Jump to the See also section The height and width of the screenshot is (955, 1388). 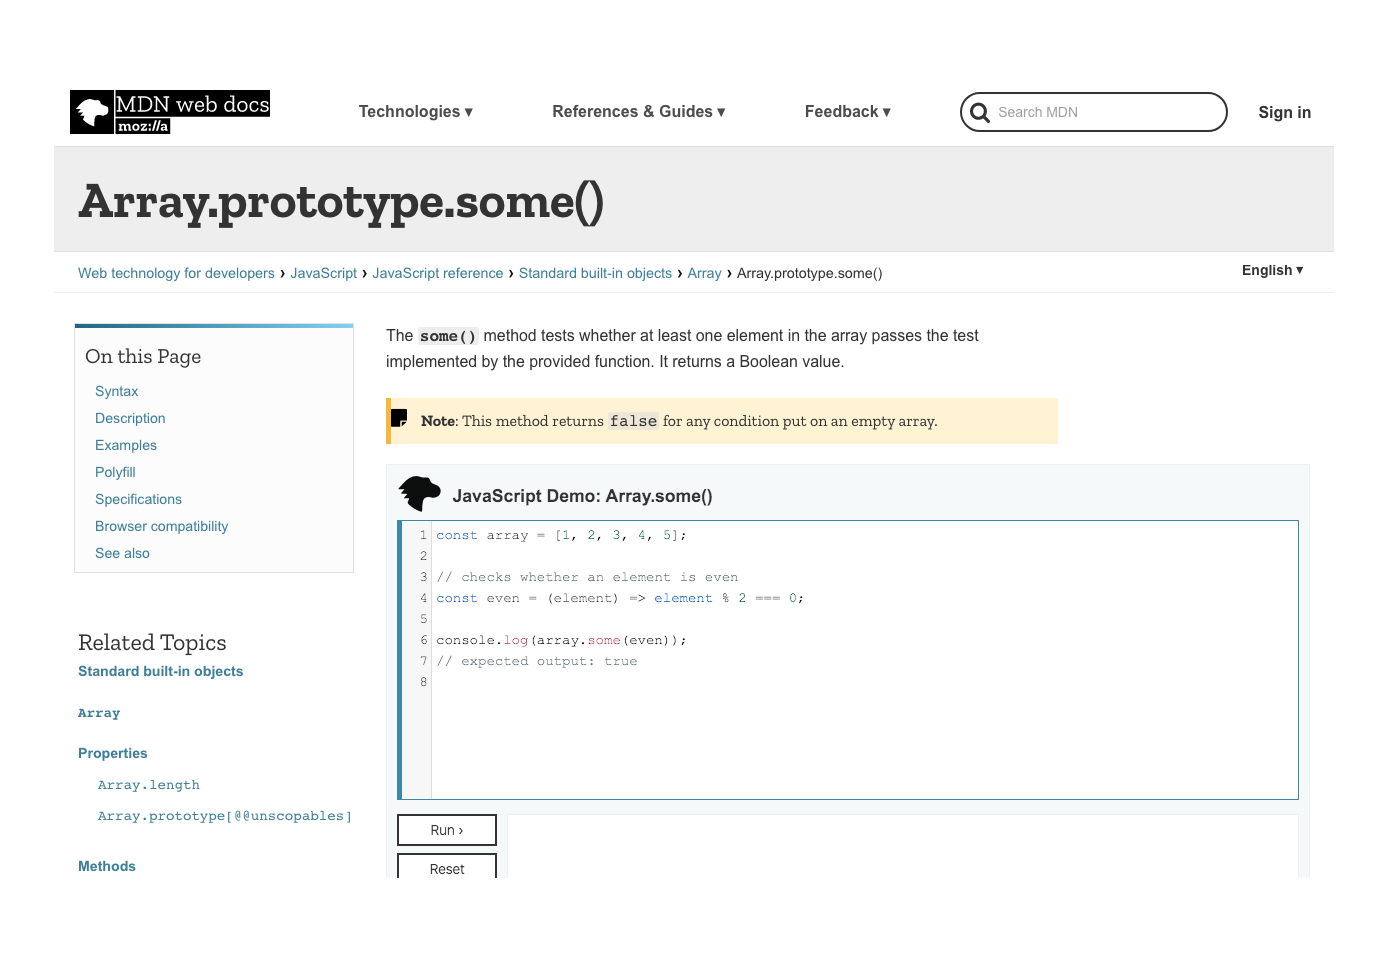click(122, 553)
